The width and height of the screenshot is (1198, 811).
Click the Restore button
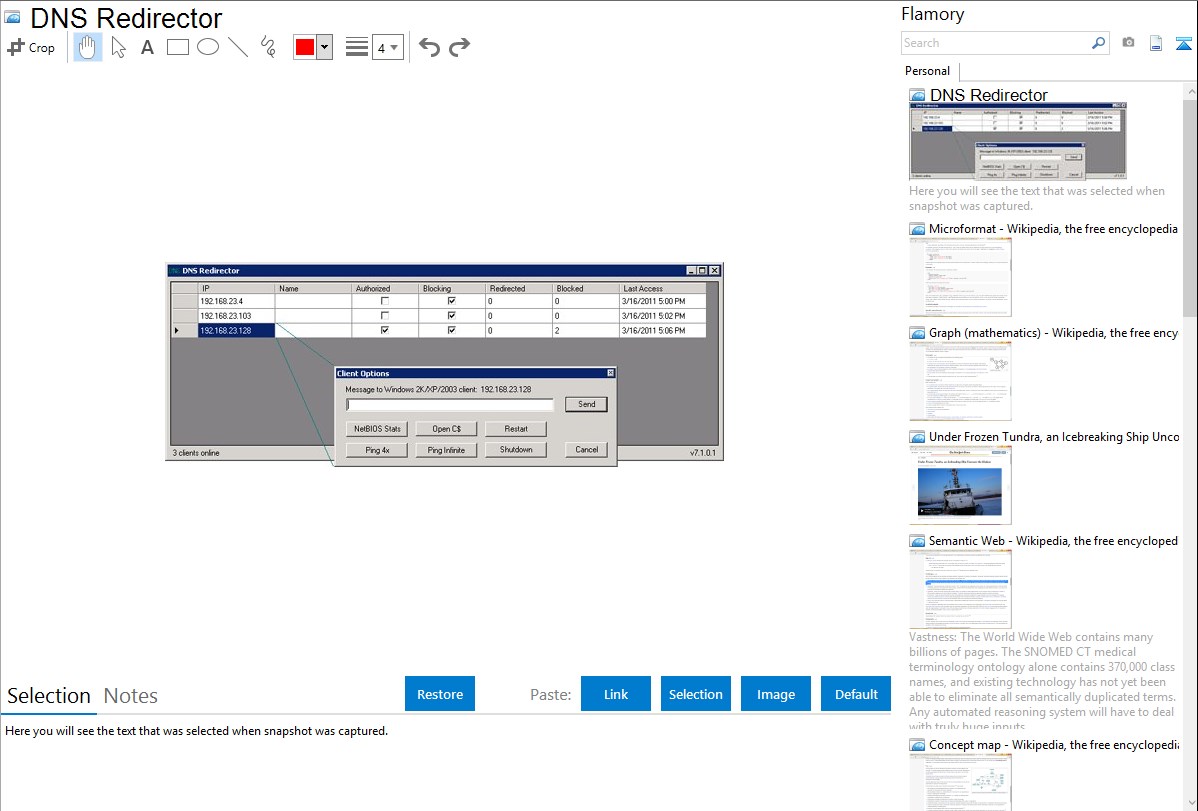coord(440,694)
